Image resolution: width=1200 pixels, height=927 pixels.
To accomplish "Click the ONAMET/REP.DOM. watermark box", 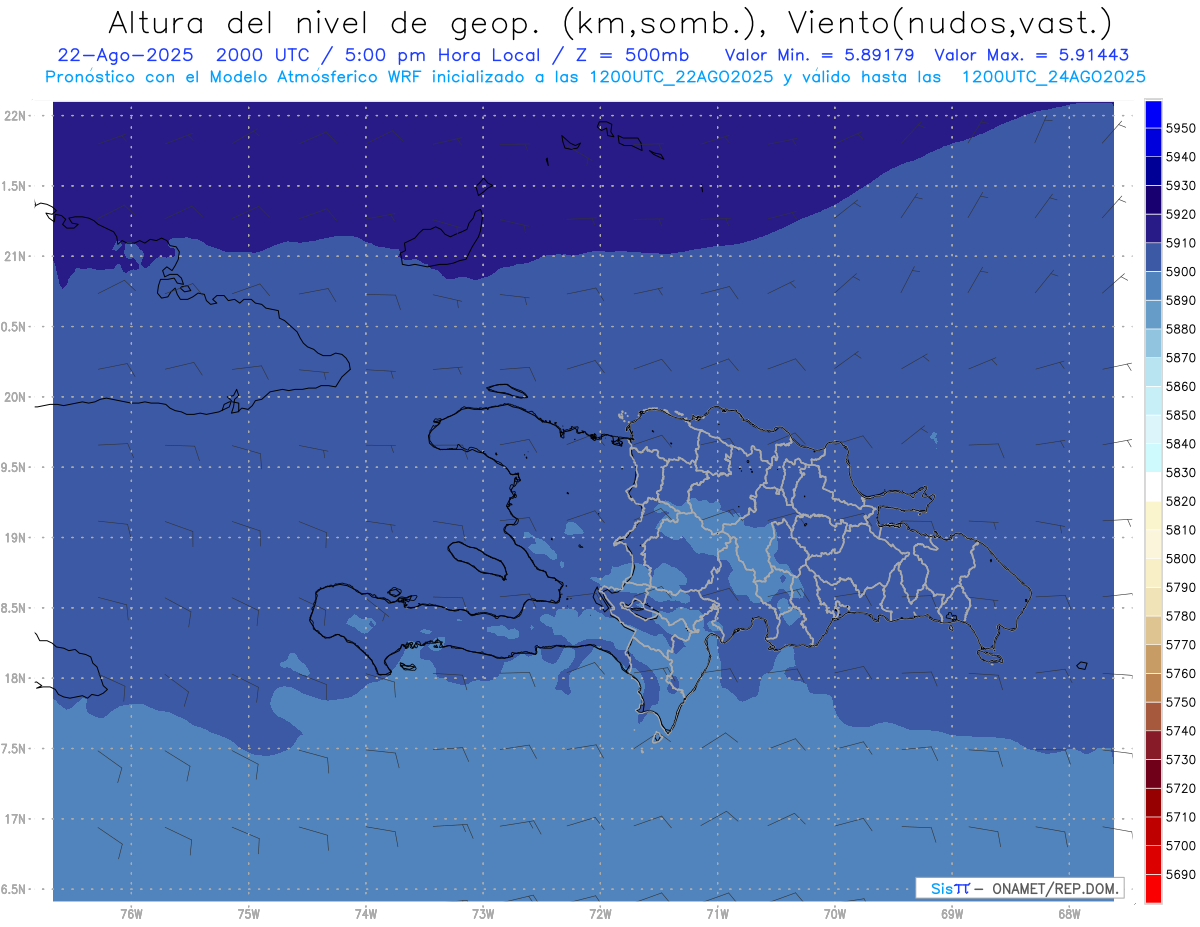I will [1019, 888].
